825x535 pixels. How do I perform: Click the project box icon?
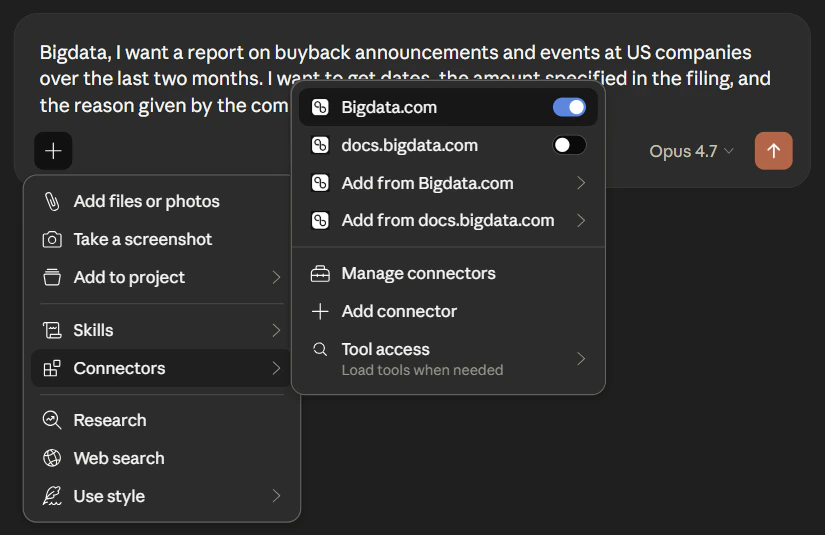click(52, 277)
